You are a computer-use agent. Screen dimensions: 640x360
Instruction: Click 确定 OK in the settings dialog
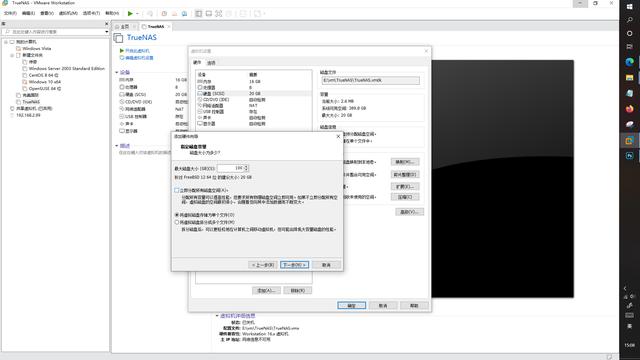pos(351,306)
